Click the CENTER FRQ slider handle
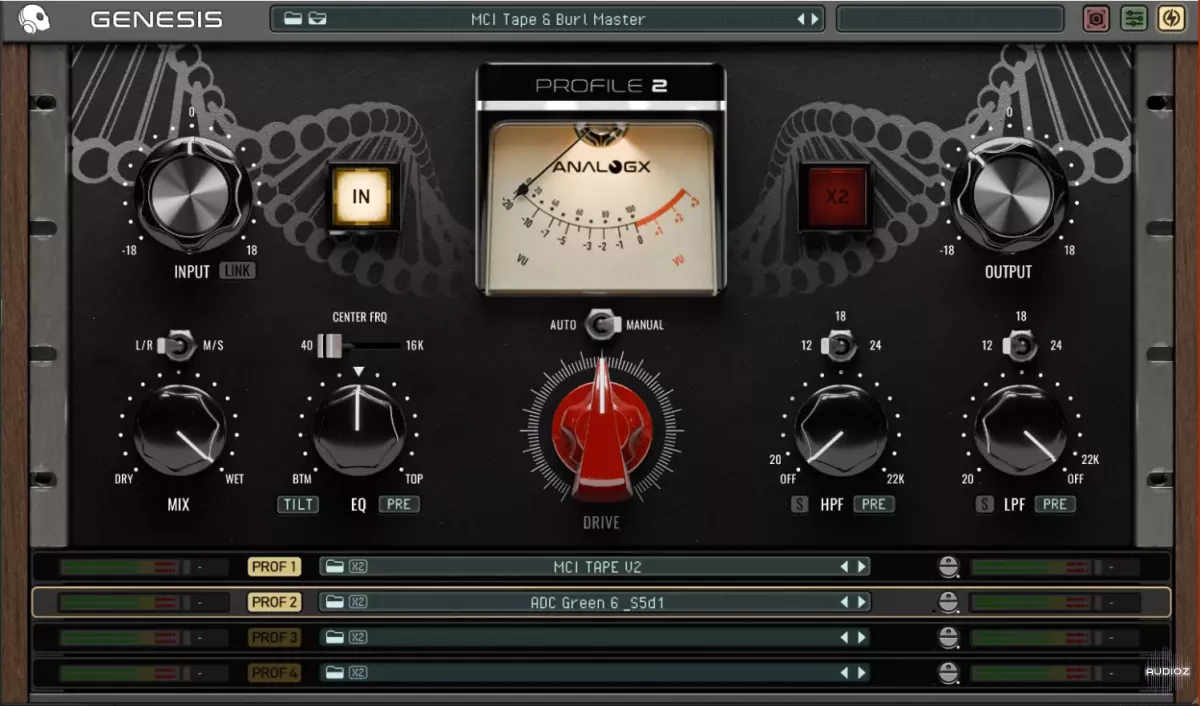Viewport: 1200px width, 706px height. (x=330, y=346)
